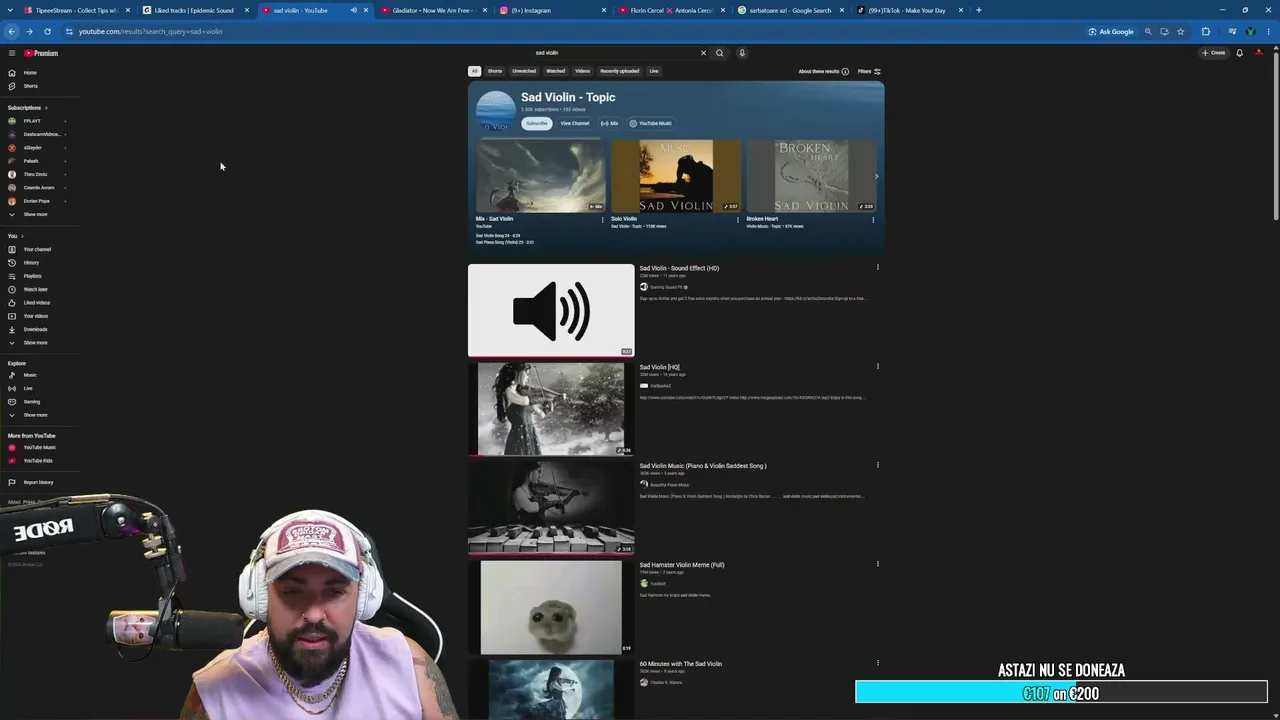Image resolution: width=1280 pixels, height=720 pixels.
Task: Switch to Gladiator Now We Are Free tab
Action: tap(432, 10)
